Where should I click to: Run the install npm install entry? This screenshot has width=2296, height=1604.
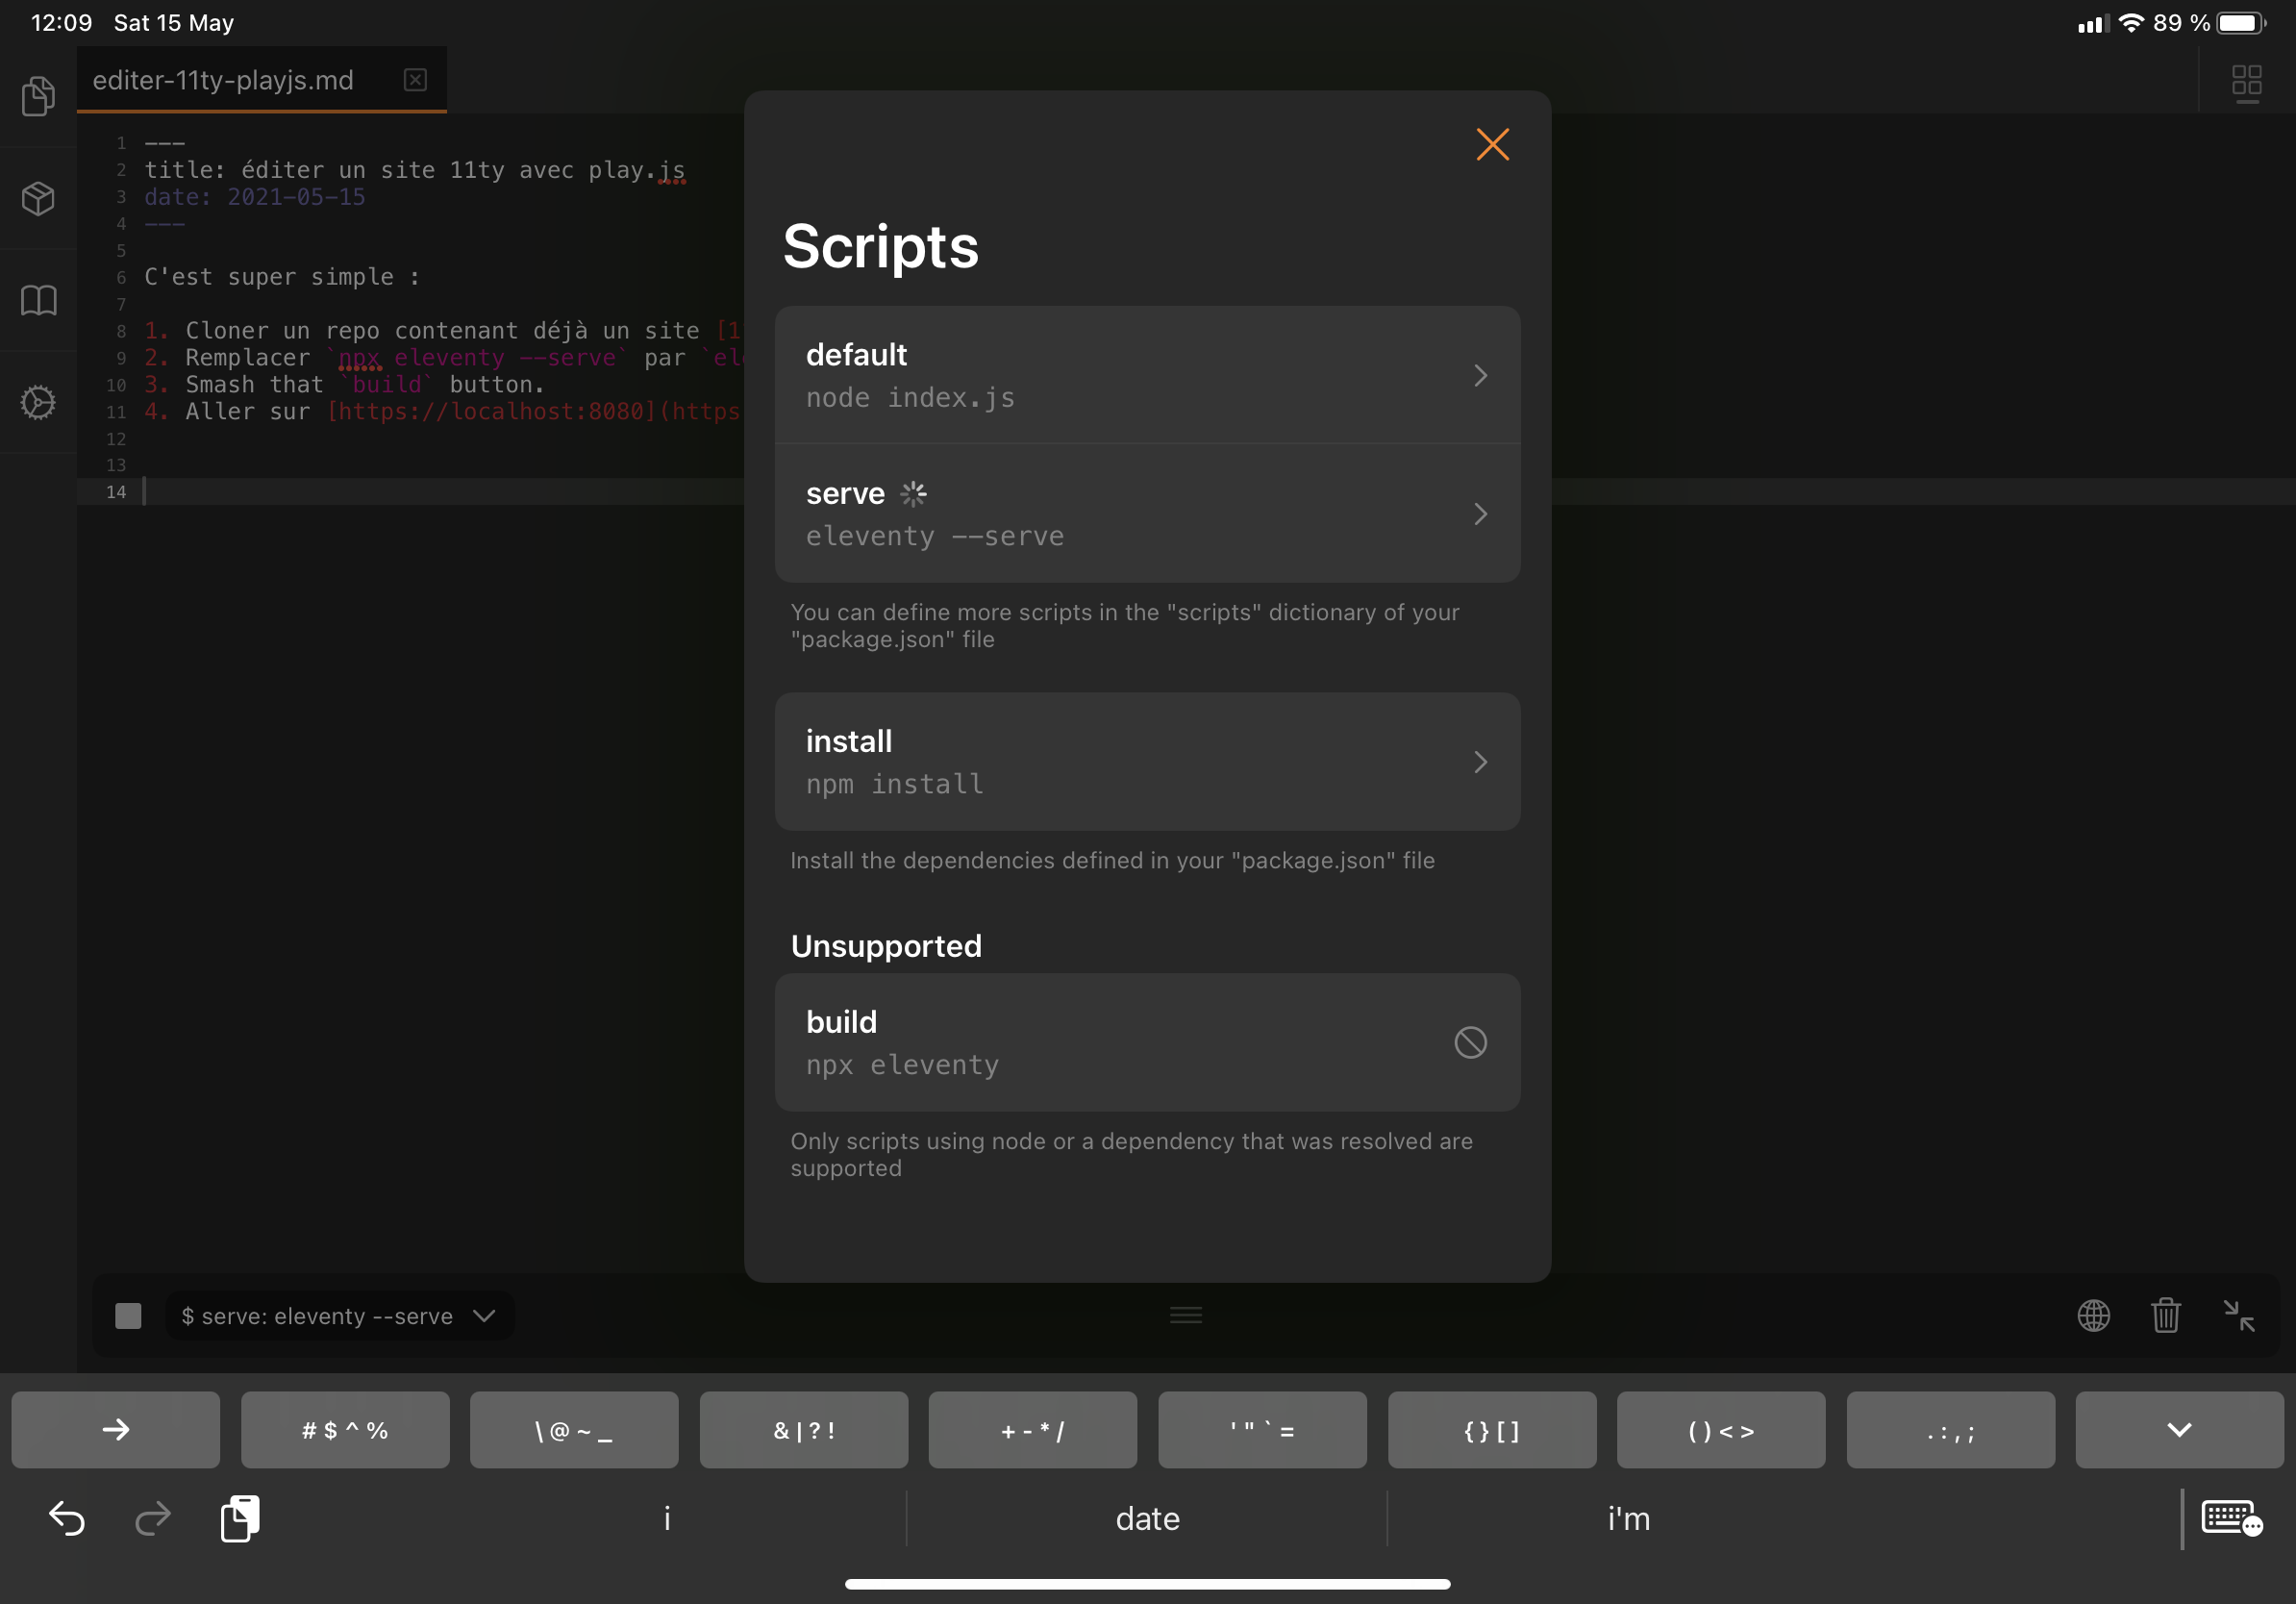pyautogui.click(x=1147, y=761)
